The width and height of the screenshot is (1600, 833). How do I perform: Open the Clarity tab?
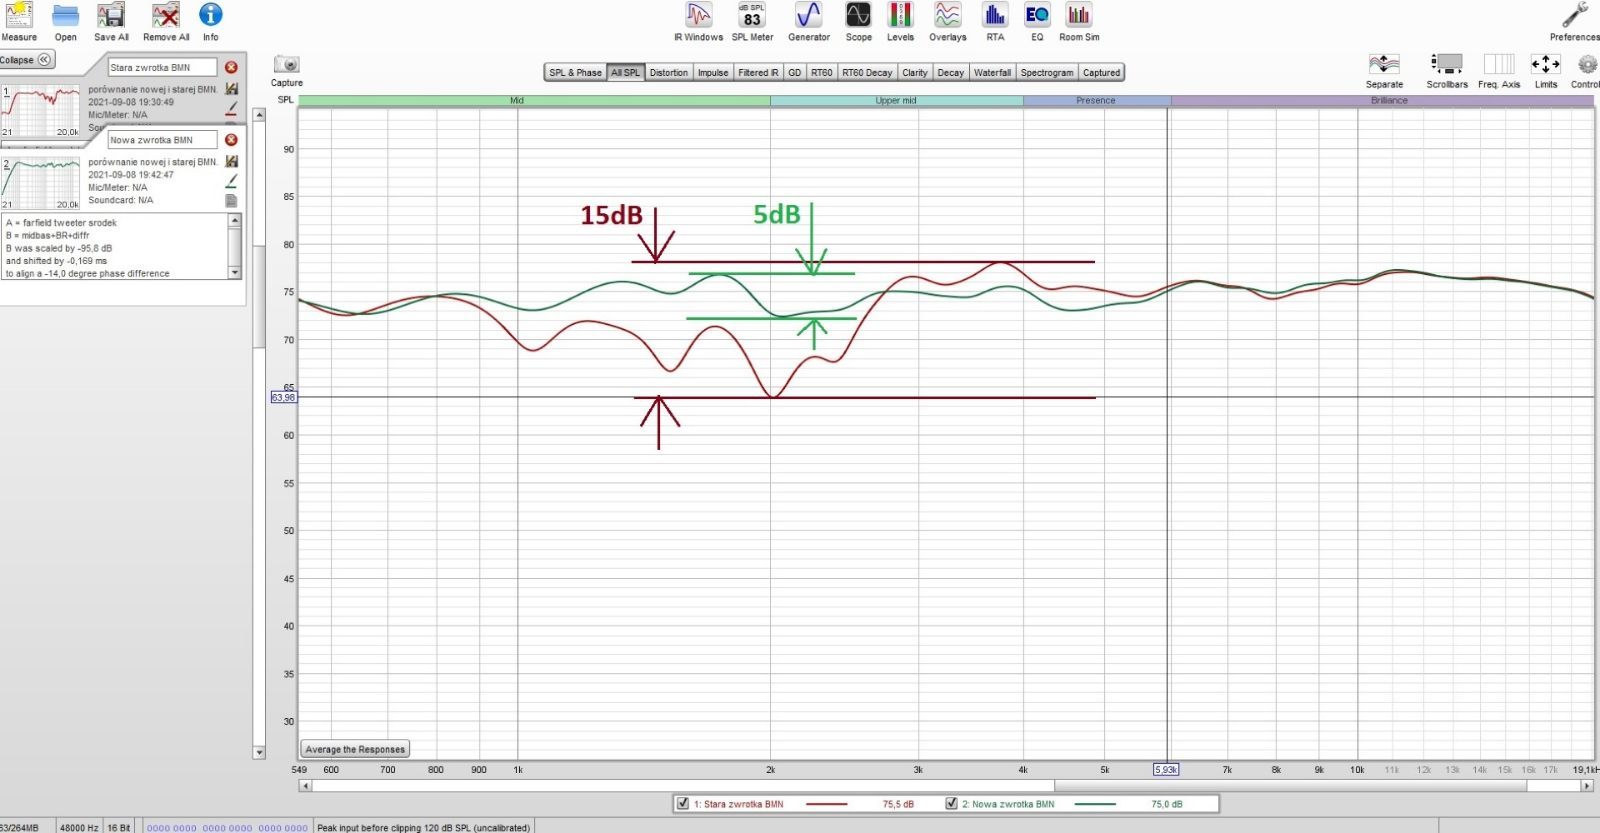coord(915,72)
